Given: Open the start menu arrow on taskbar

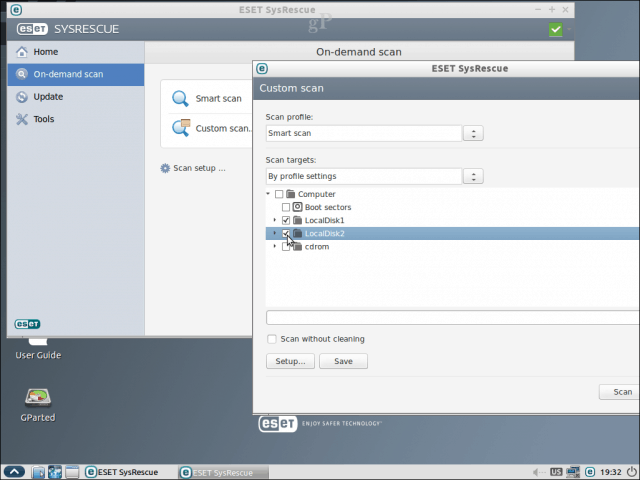Looking at the screenshot, I should tap(14, 472).
